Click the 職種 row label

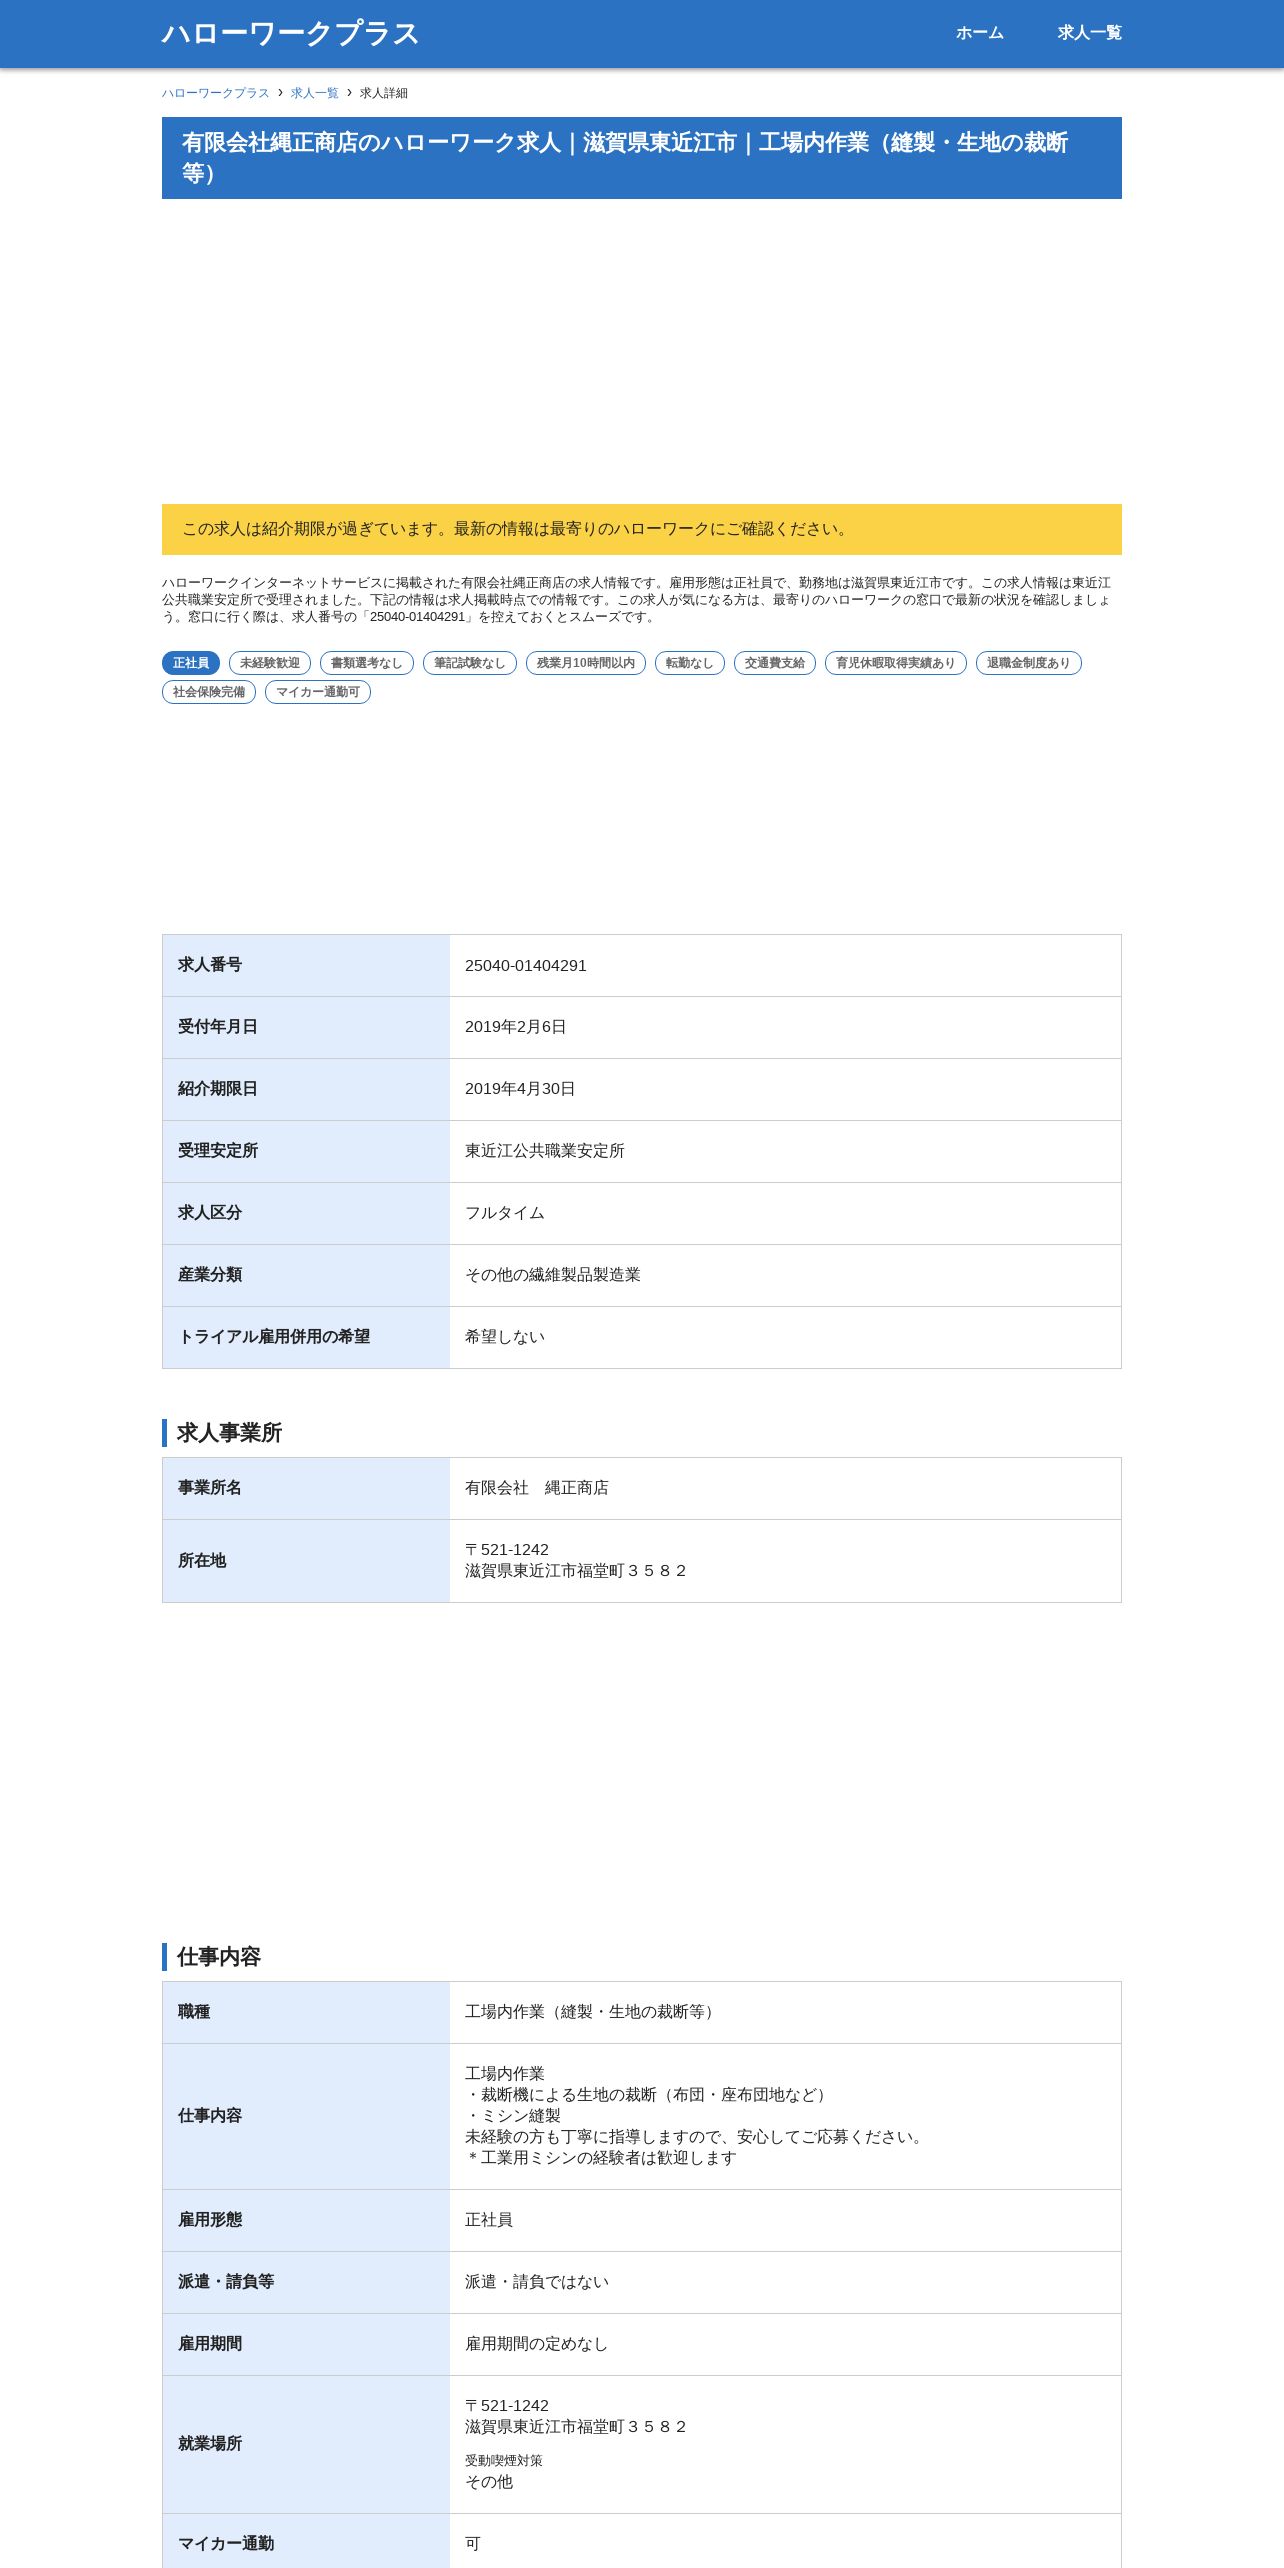pos(194,2012)
